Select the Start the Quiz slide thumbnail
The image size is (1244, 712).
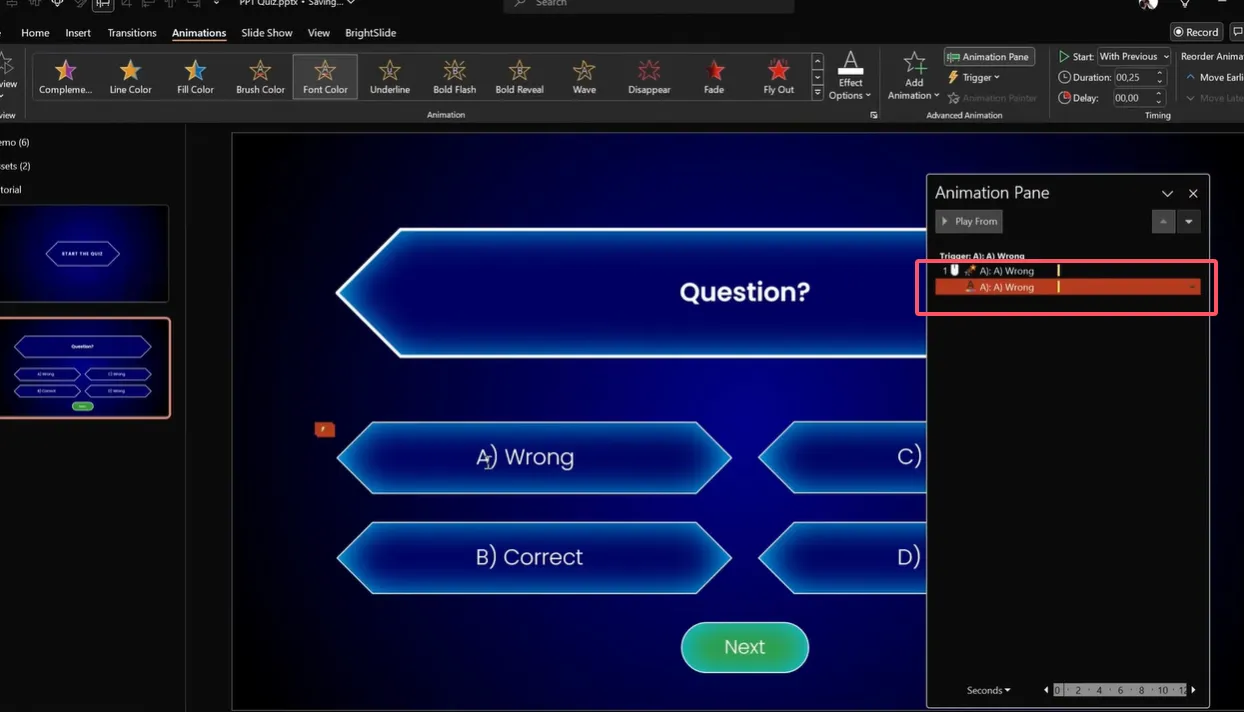tap(83, 254)
